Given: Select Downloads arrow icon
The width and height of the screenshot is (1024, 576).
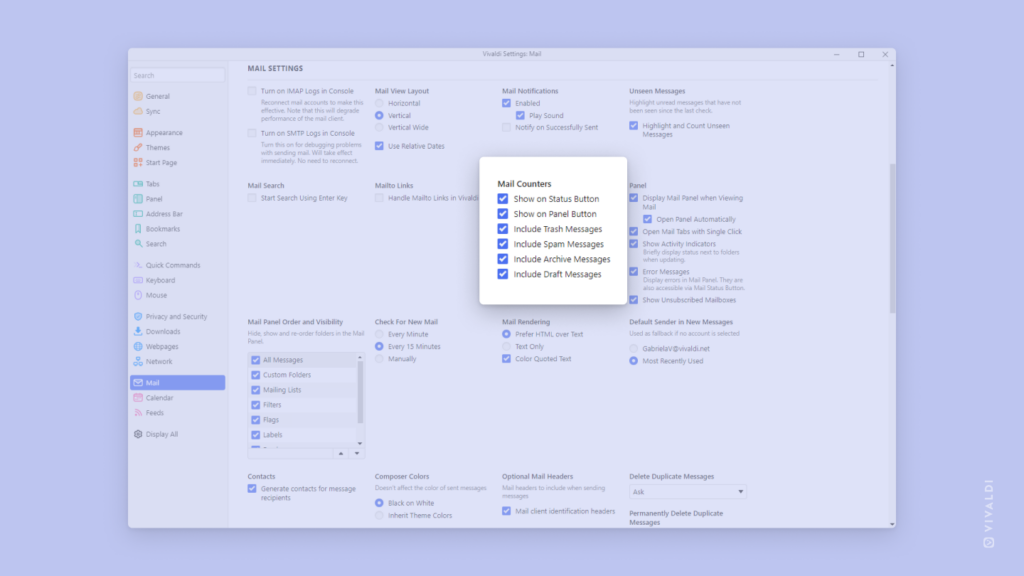Looking at the screenshot, I should point(138,332).
